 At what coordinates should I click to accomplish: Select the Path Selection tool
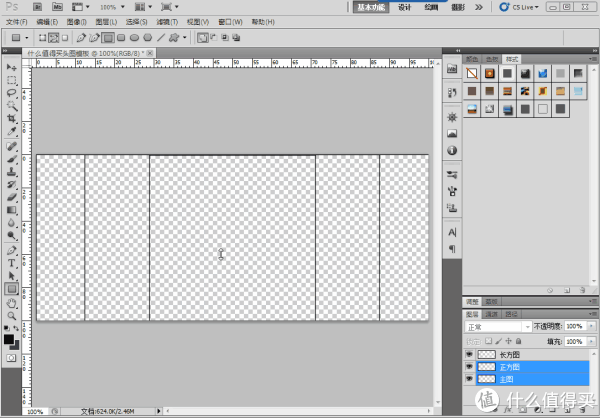pos(11,276)
